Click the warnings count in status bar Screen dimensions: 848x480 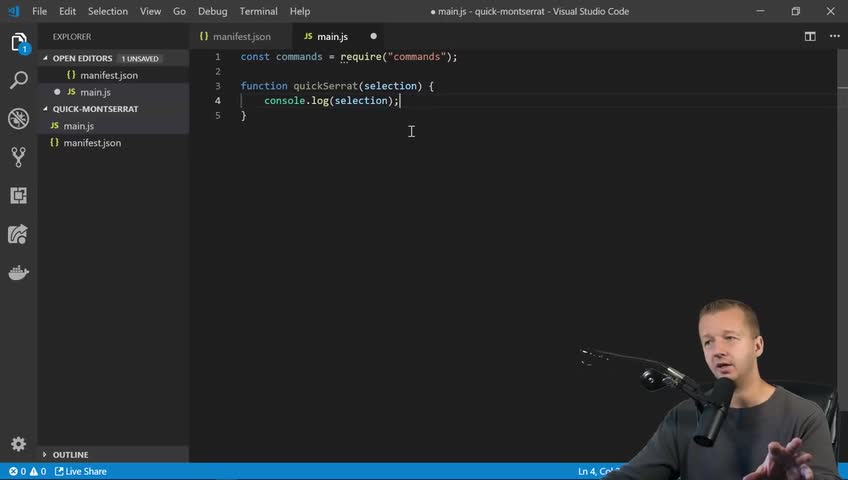coord(38,471)
